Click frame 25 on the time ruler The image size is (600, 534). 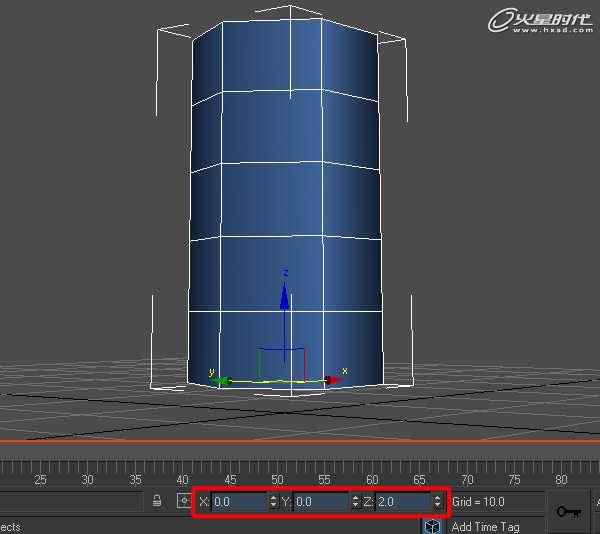(x=41, y=479)
